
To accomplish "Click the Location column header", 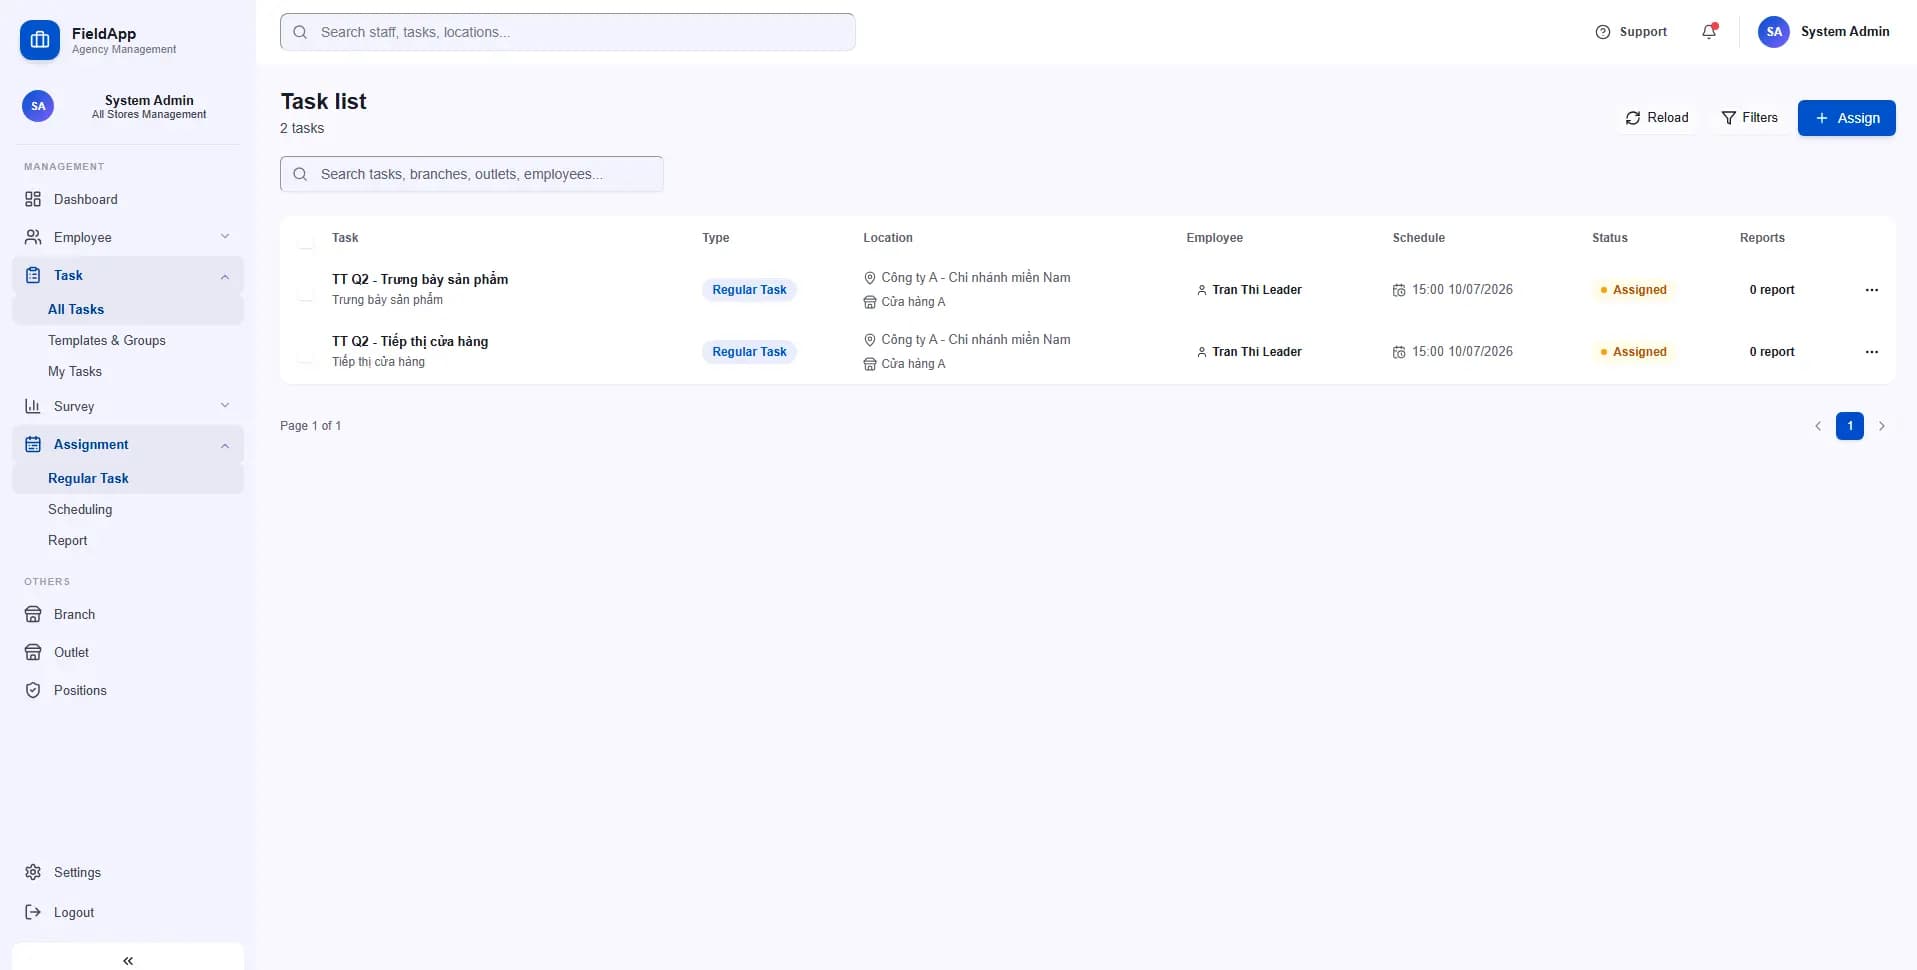I will (x=888, y=238).
